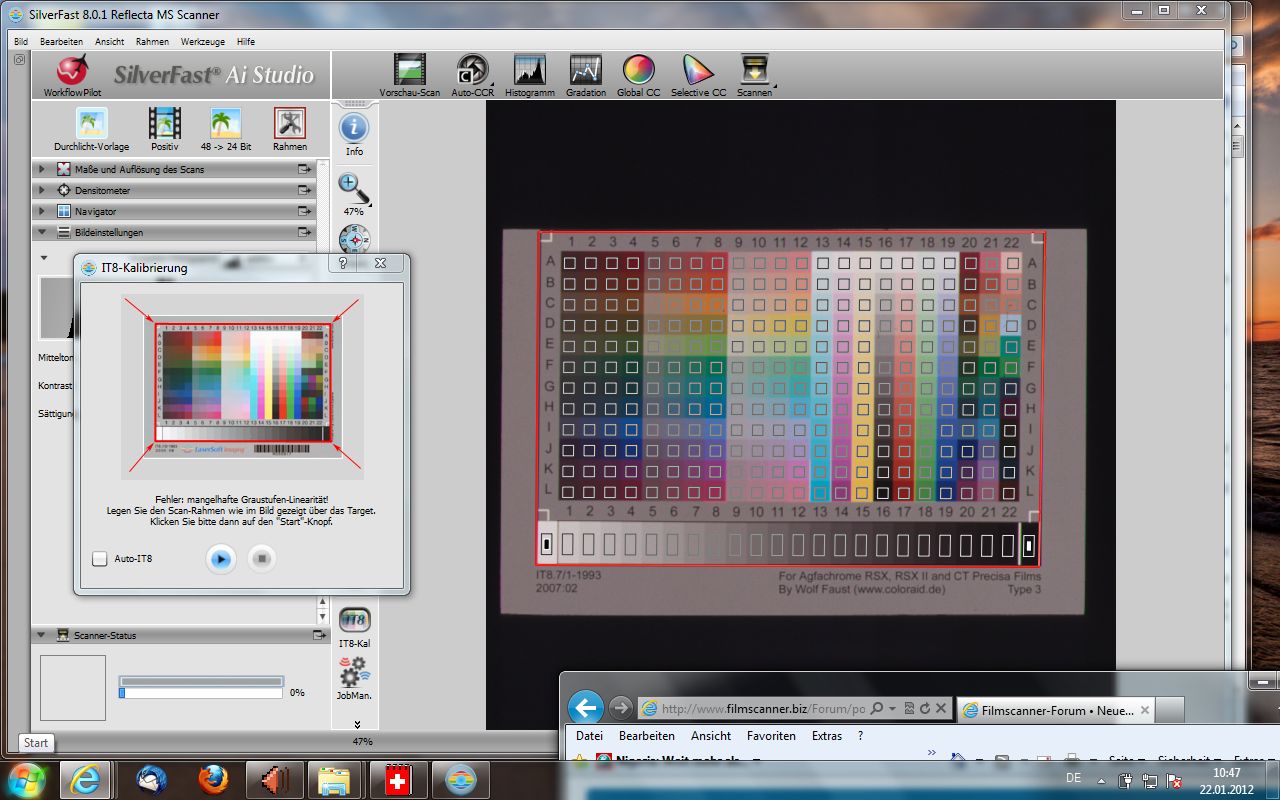Open Thunderbird from the taskbar

pos(152,779)
